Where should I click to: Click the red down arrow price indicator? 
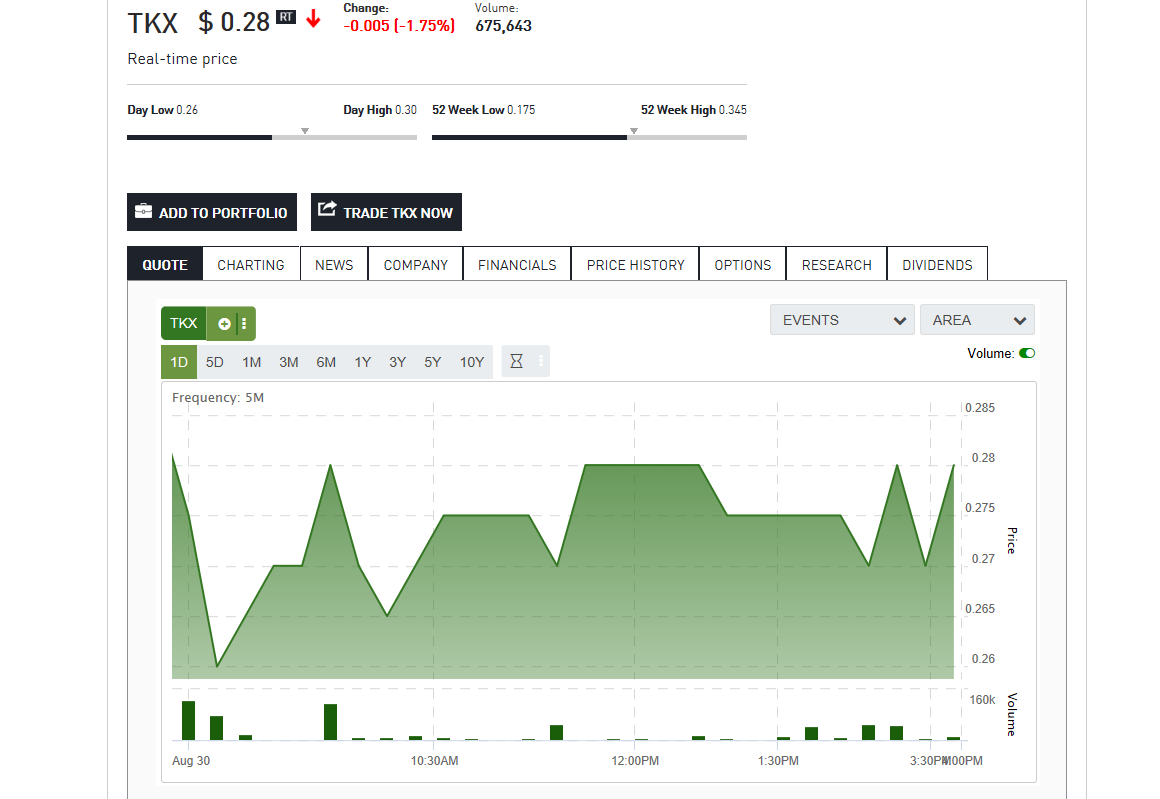click(313, 19)
